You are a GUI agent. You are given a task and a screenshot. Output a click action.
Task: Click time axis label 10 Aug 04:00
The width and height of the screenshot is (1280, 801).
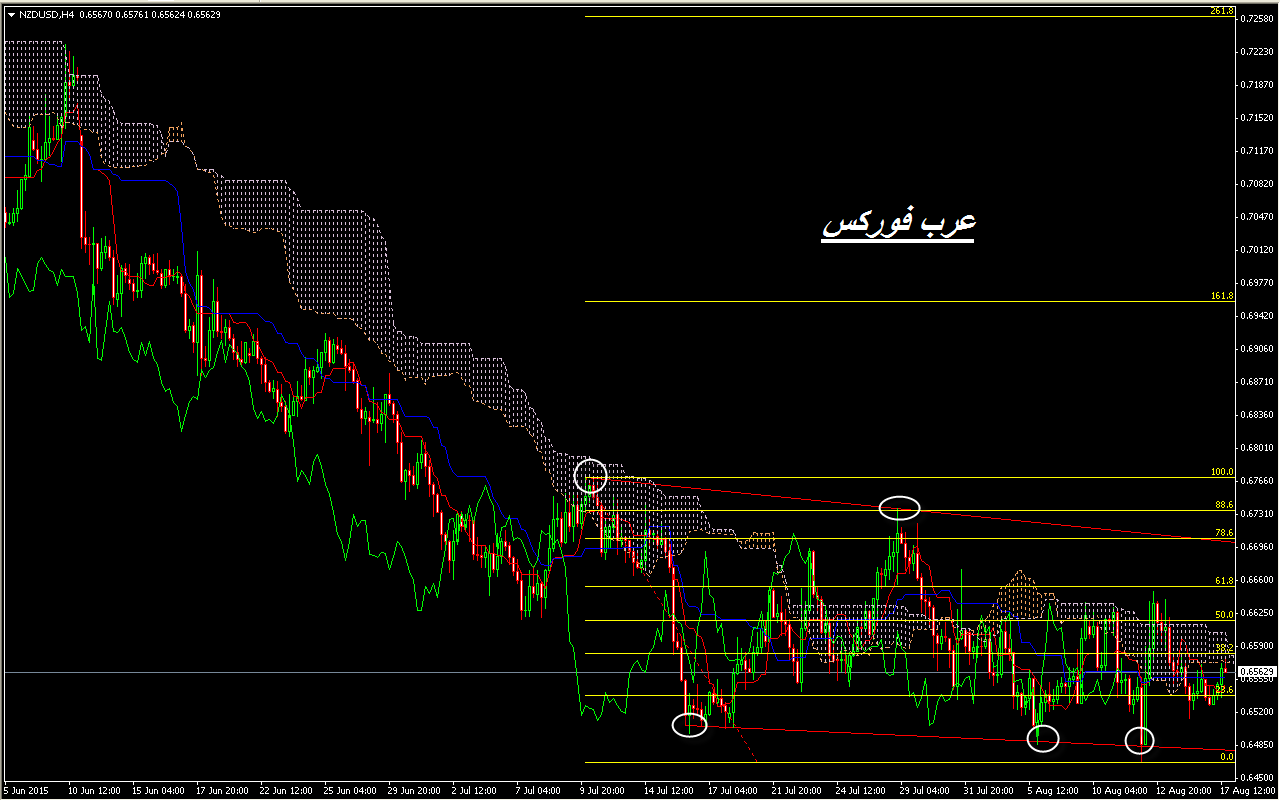point(1118,791)
